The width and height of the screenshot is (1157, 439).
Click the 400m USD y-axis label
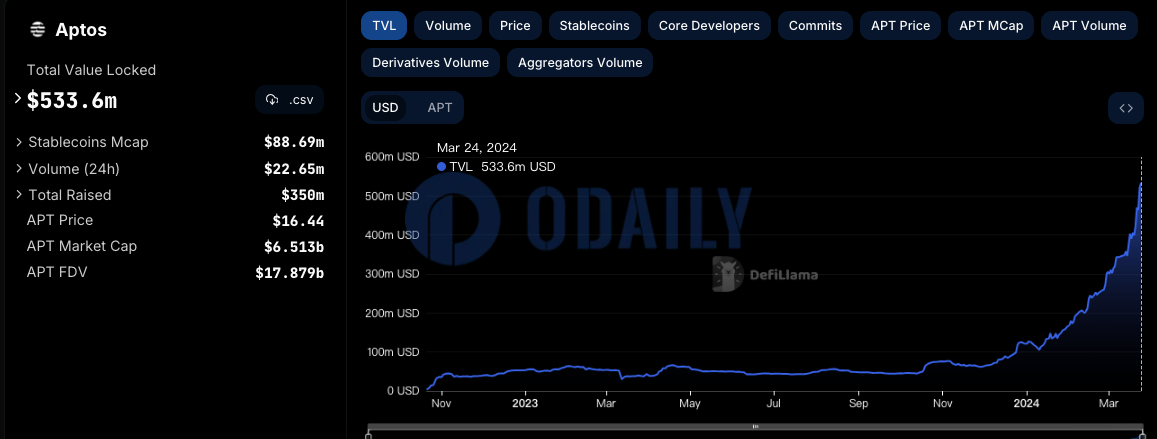[x=393, y=235]
